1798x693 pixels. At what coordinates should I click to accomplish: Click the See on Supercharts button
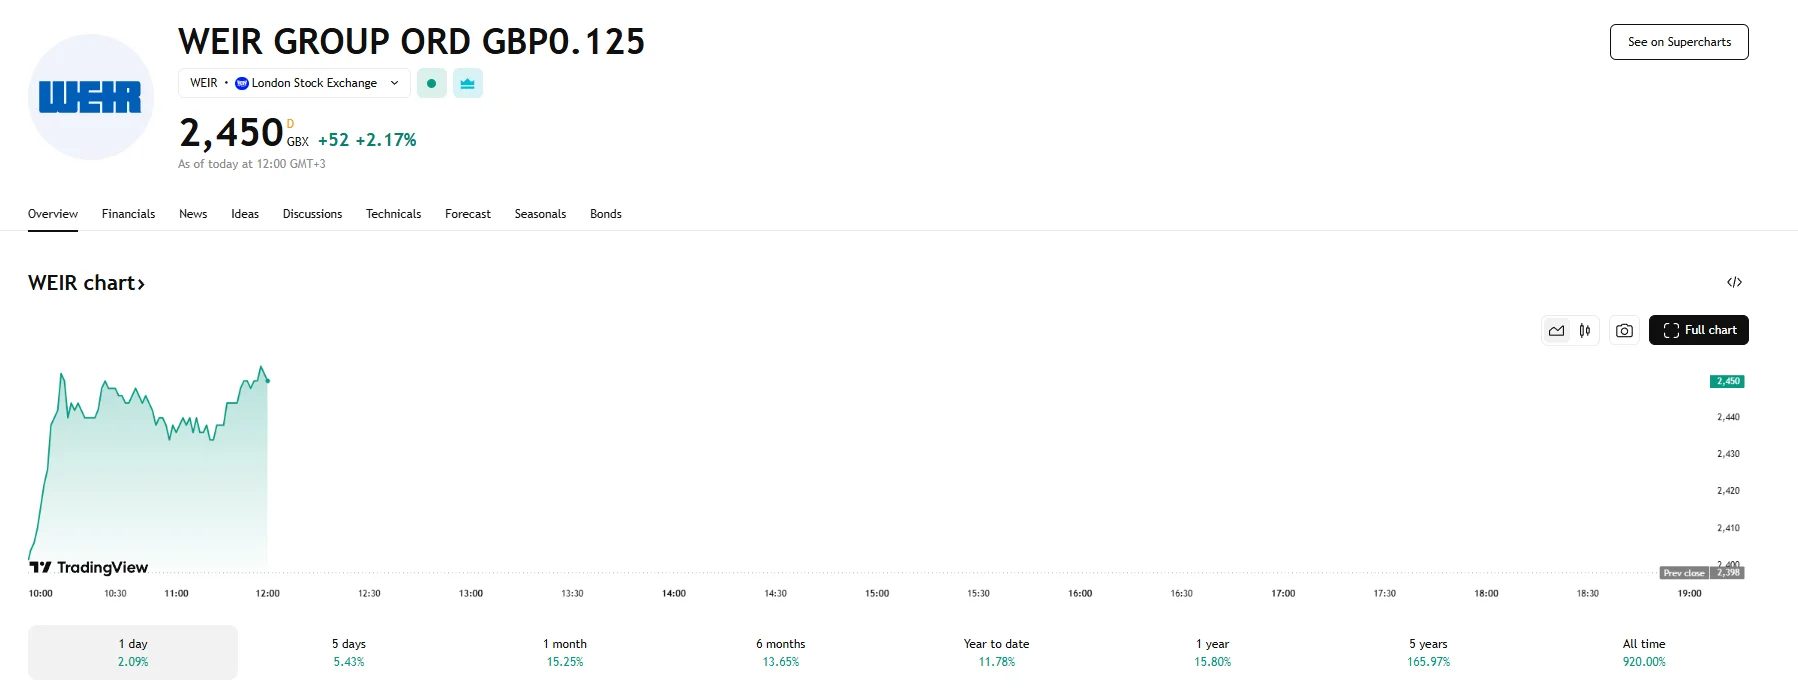point(1679,41)
